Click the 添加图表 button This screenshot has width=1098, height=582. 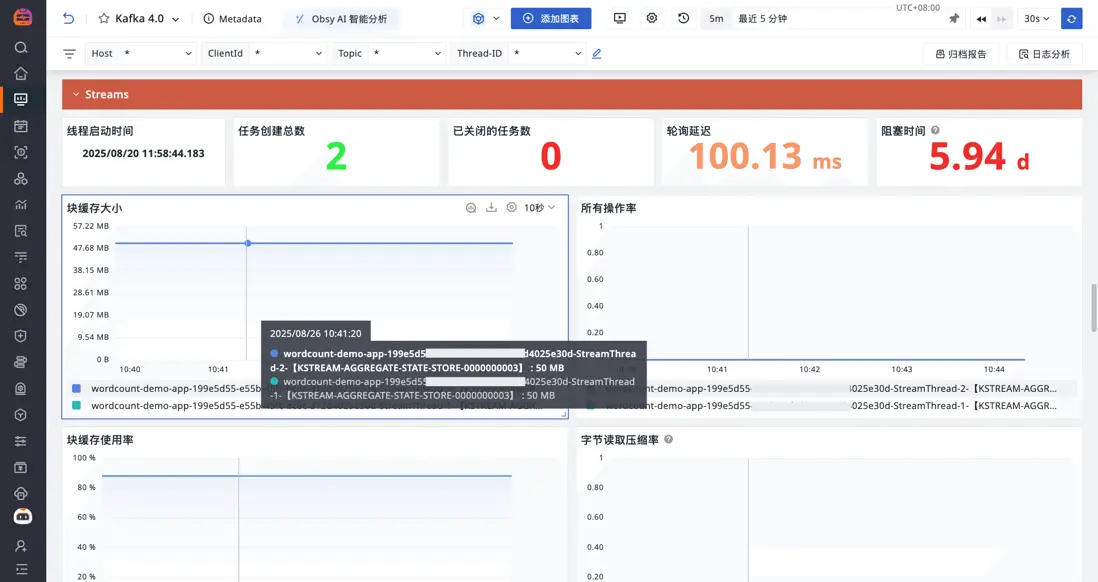pos(551,18)
